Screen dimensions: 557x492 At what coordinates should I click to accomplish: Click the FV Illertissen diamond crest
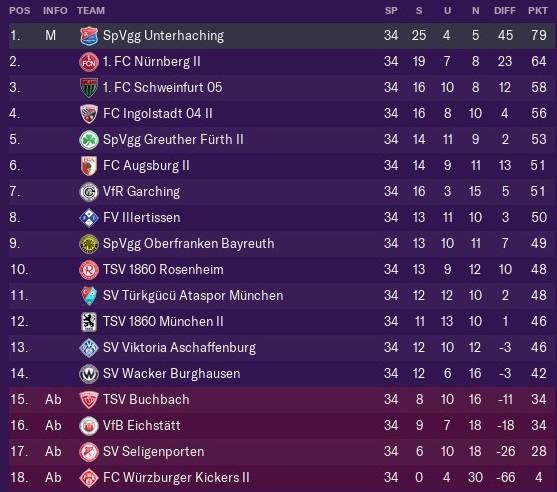(89, 217)
